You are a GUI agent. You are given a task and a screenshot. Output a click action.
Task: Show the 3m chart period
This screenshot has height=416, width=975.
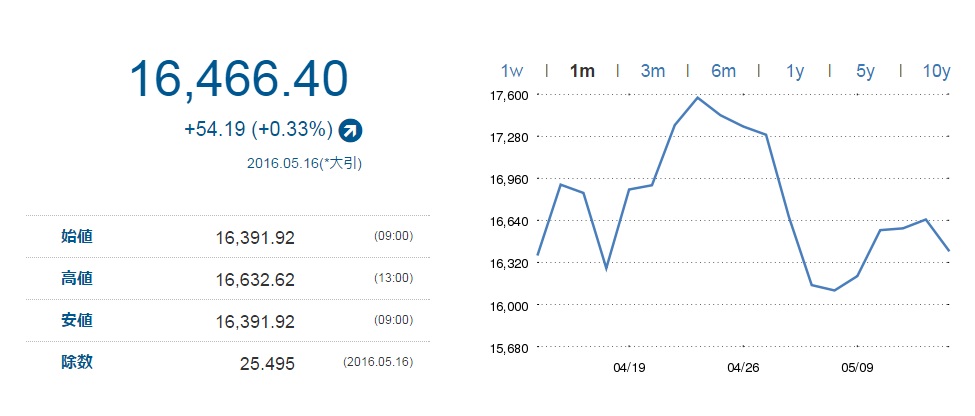[x=652, y=71]
